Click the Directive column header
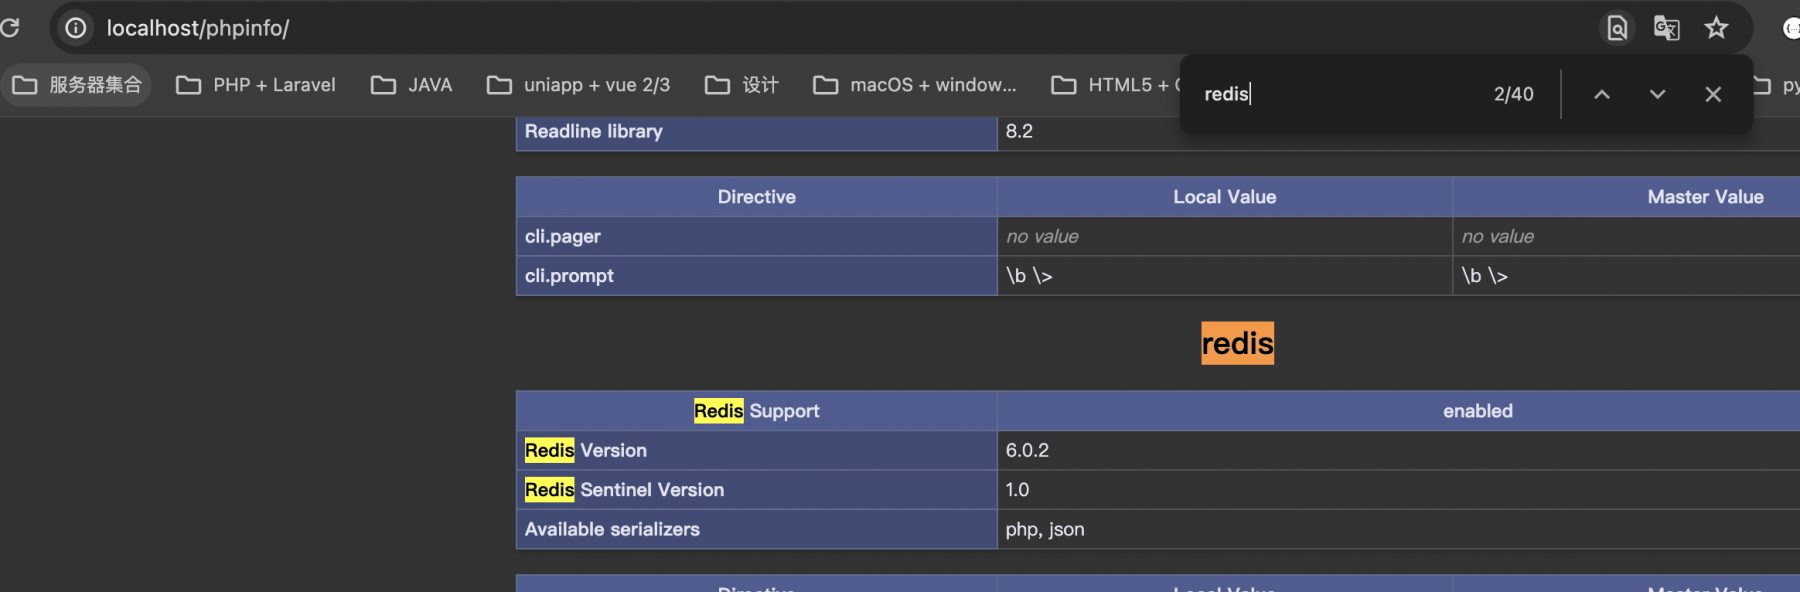 pyautogui.click(x=757, y=197)
